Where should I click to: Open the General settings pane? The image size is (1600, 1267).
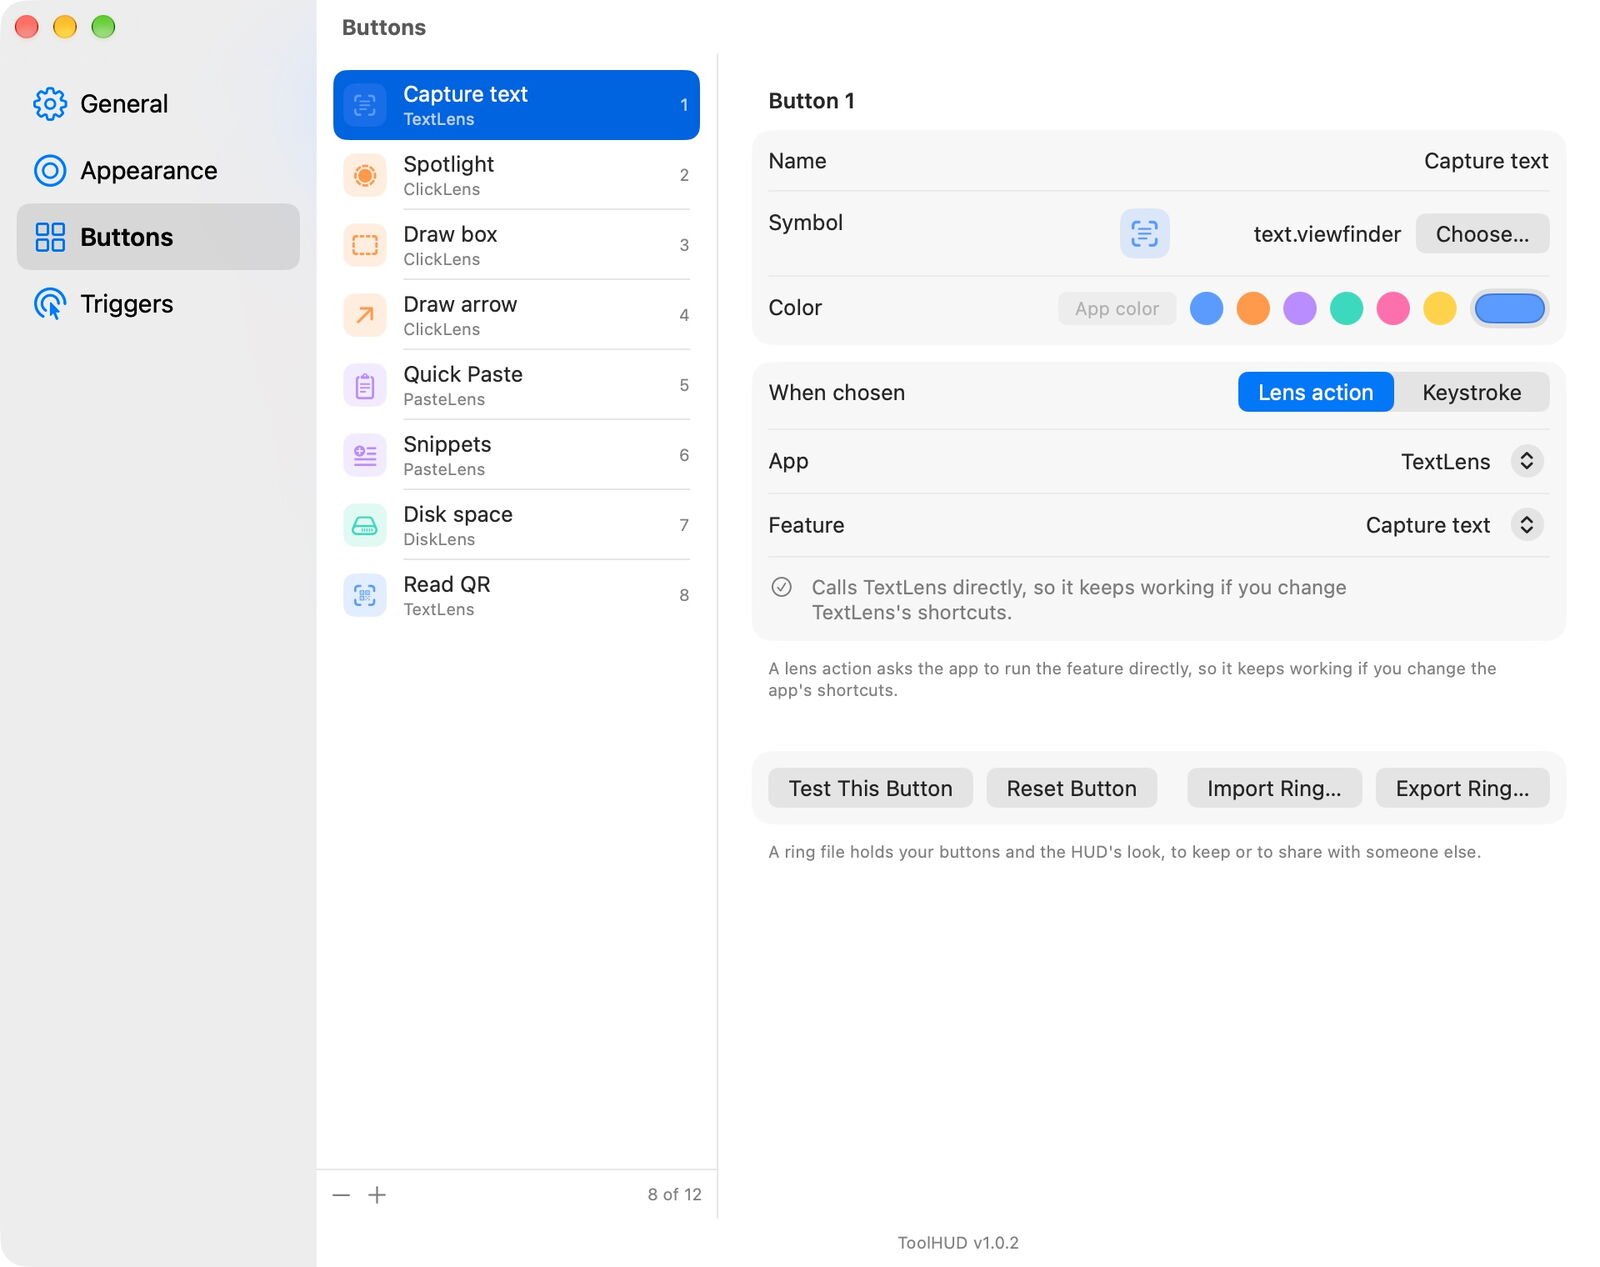click(158, 104)
